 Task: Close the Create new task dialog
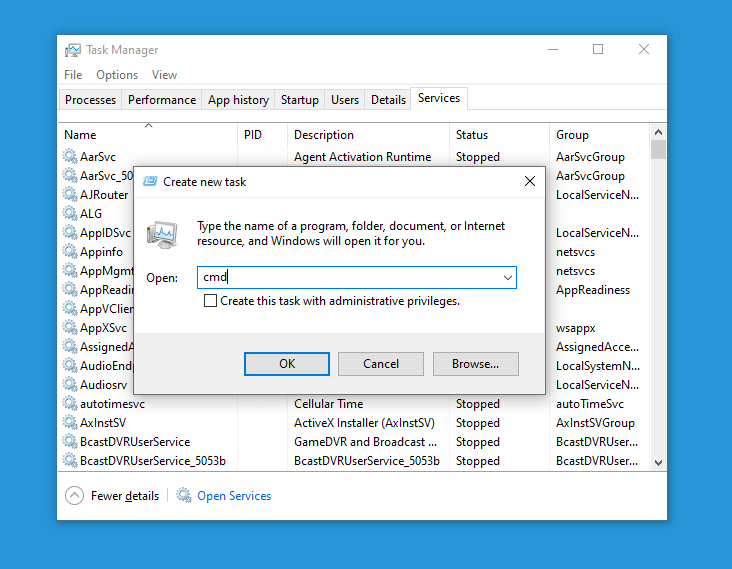pos(529,181)
